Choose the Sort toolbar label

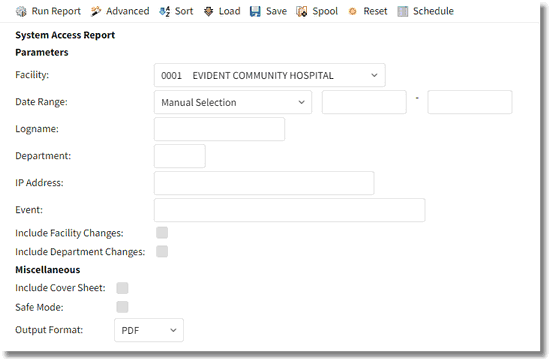click(x=184, y=11)
